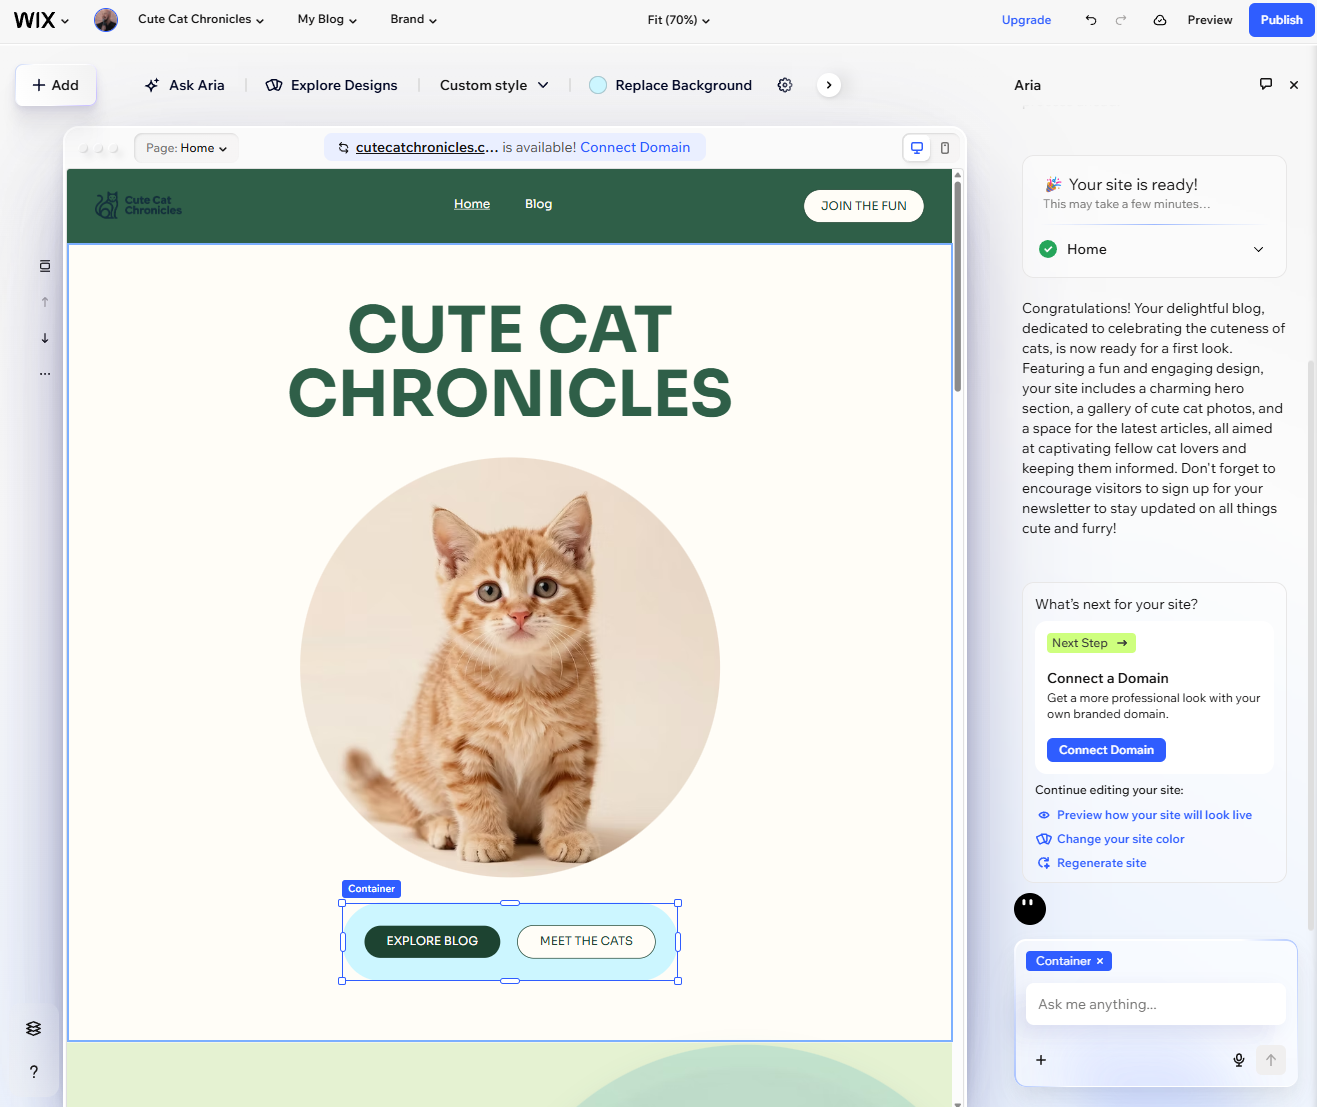
Task: Expand the Custom style dropdown
Action: 494,85
